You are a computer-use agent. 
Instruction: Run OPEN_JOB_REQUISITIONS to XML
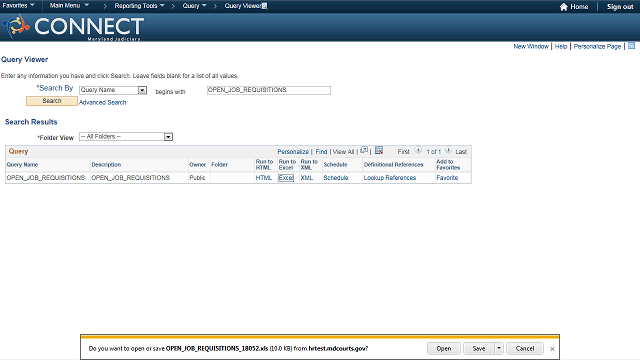point(307,178)
